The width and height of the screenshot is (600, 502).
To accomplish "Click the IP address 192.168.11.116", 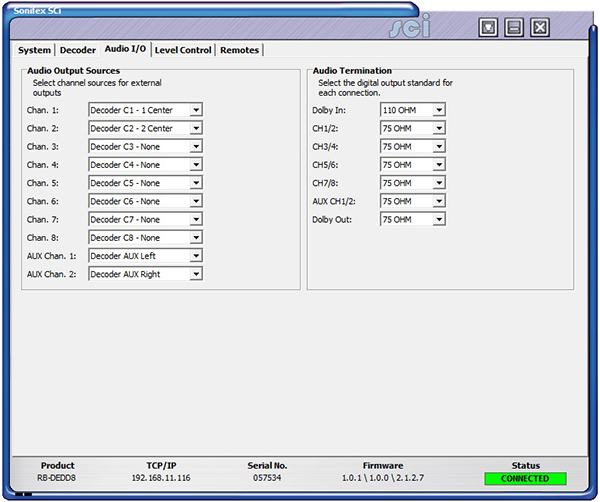I will pos(161,478).
